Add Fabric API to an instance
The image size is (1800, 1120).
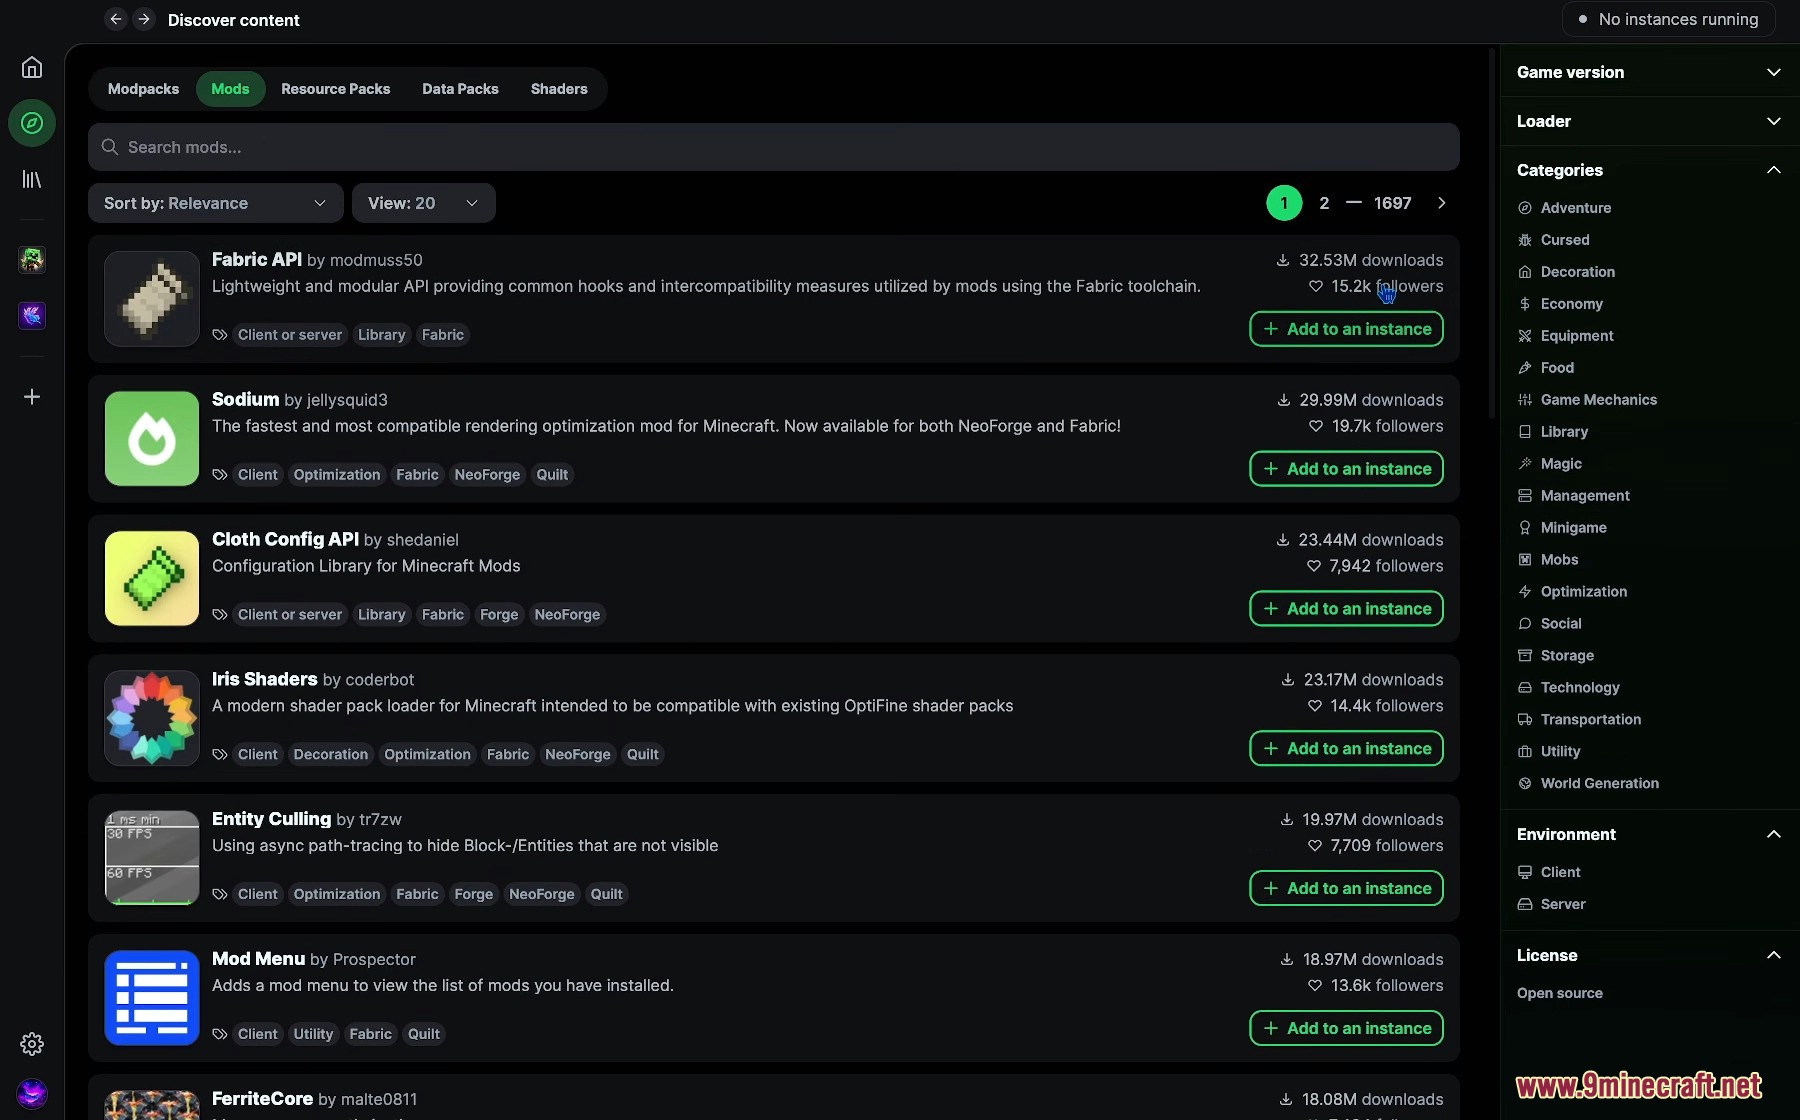(1346, 329)
